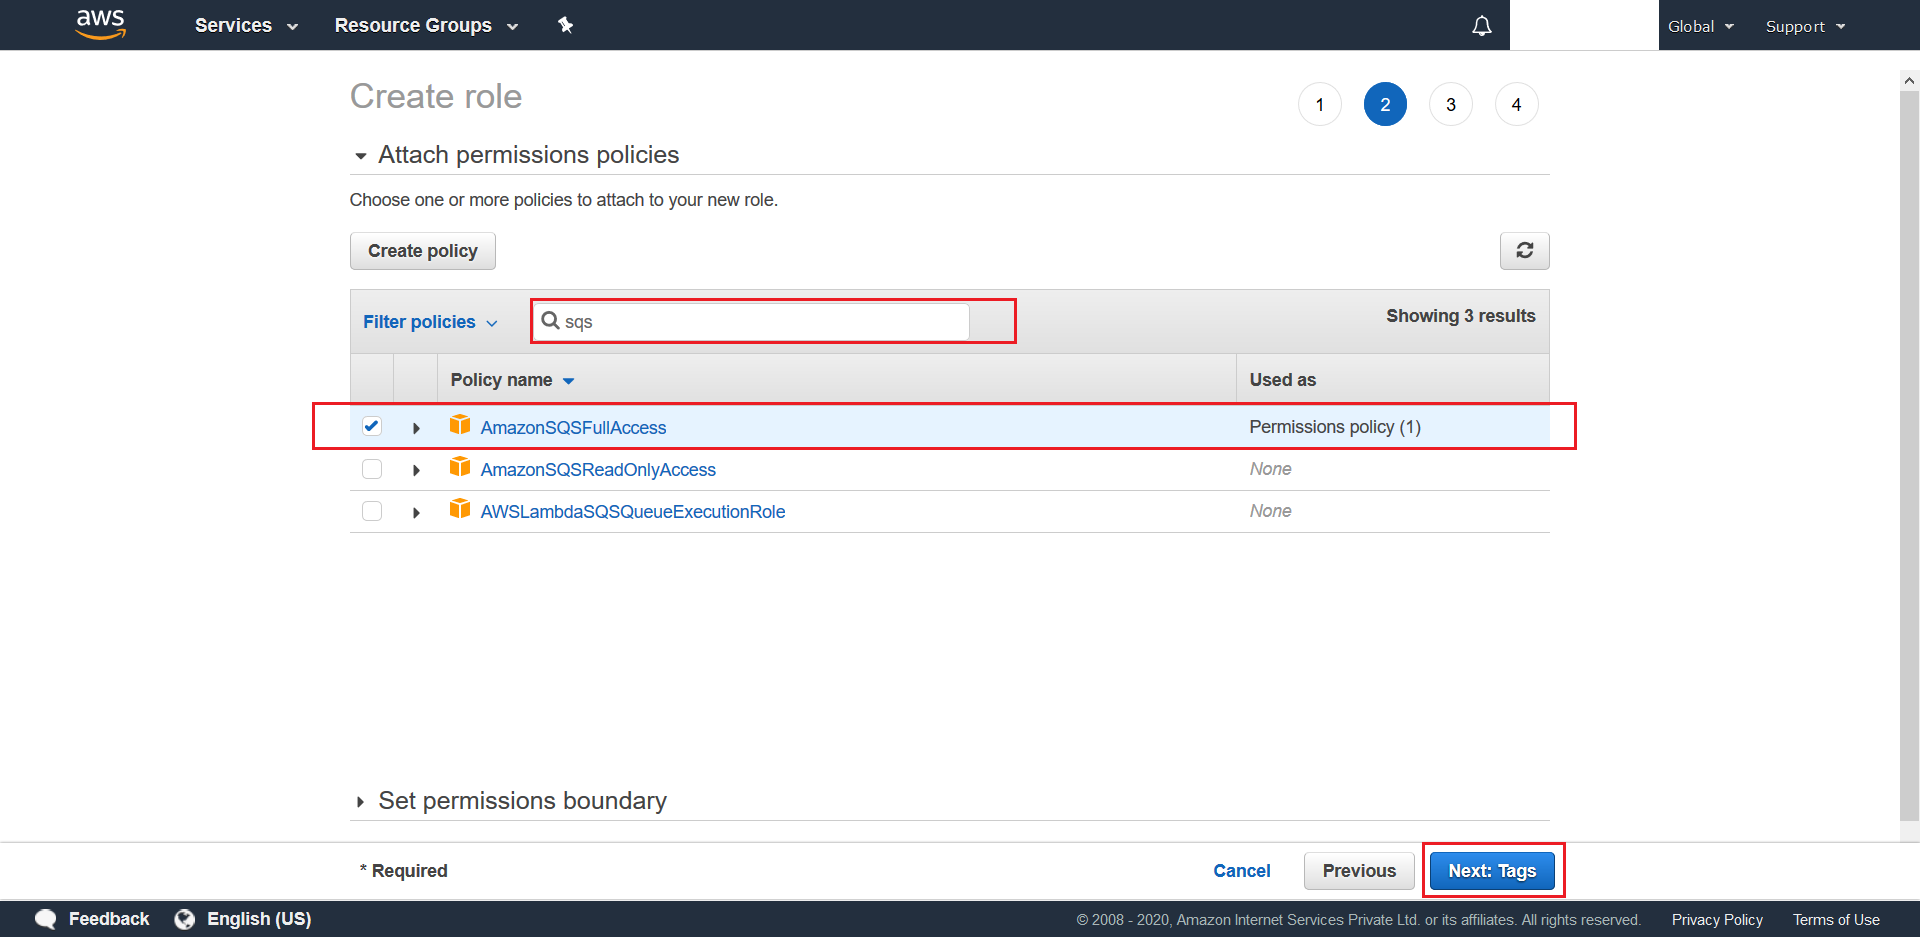This screenshot has width=1920, height=937.
Task: Go to wizard step 4
Action: 1517,104
